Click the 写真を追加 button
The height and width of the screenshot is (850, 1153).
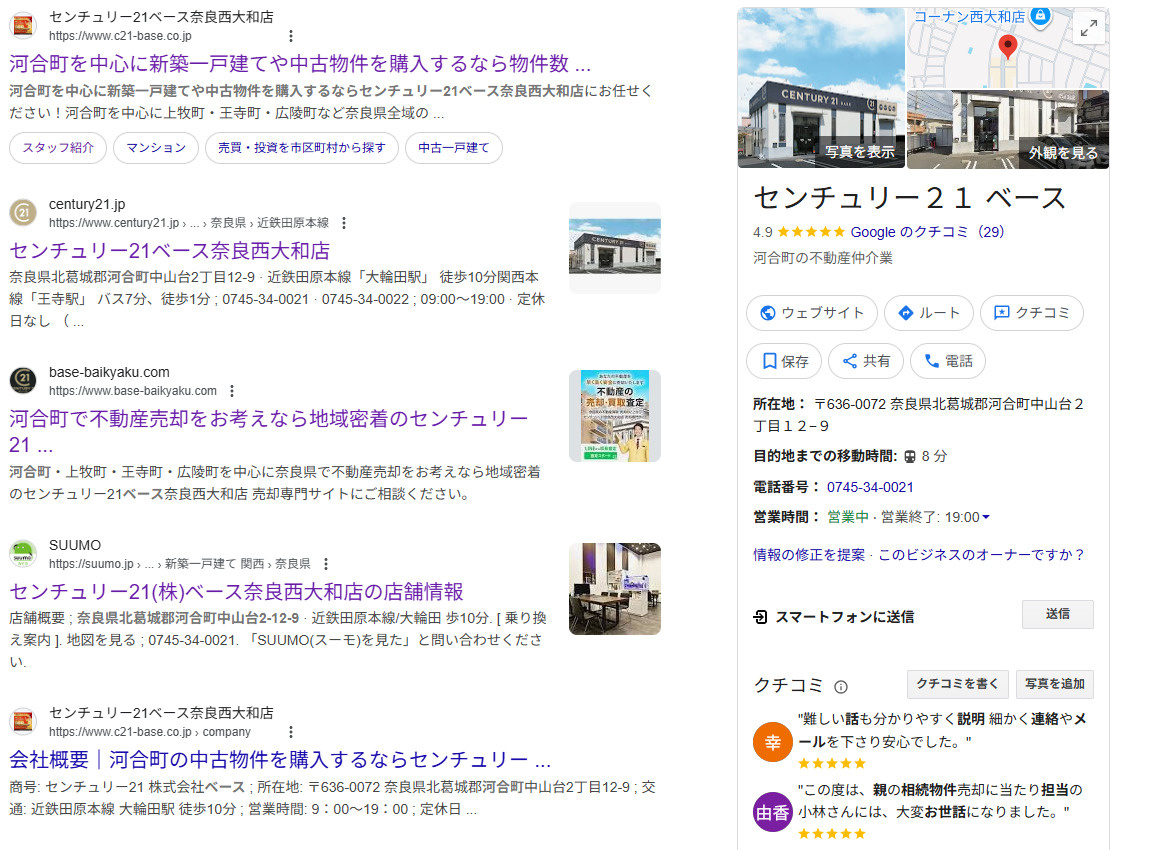1054,684
